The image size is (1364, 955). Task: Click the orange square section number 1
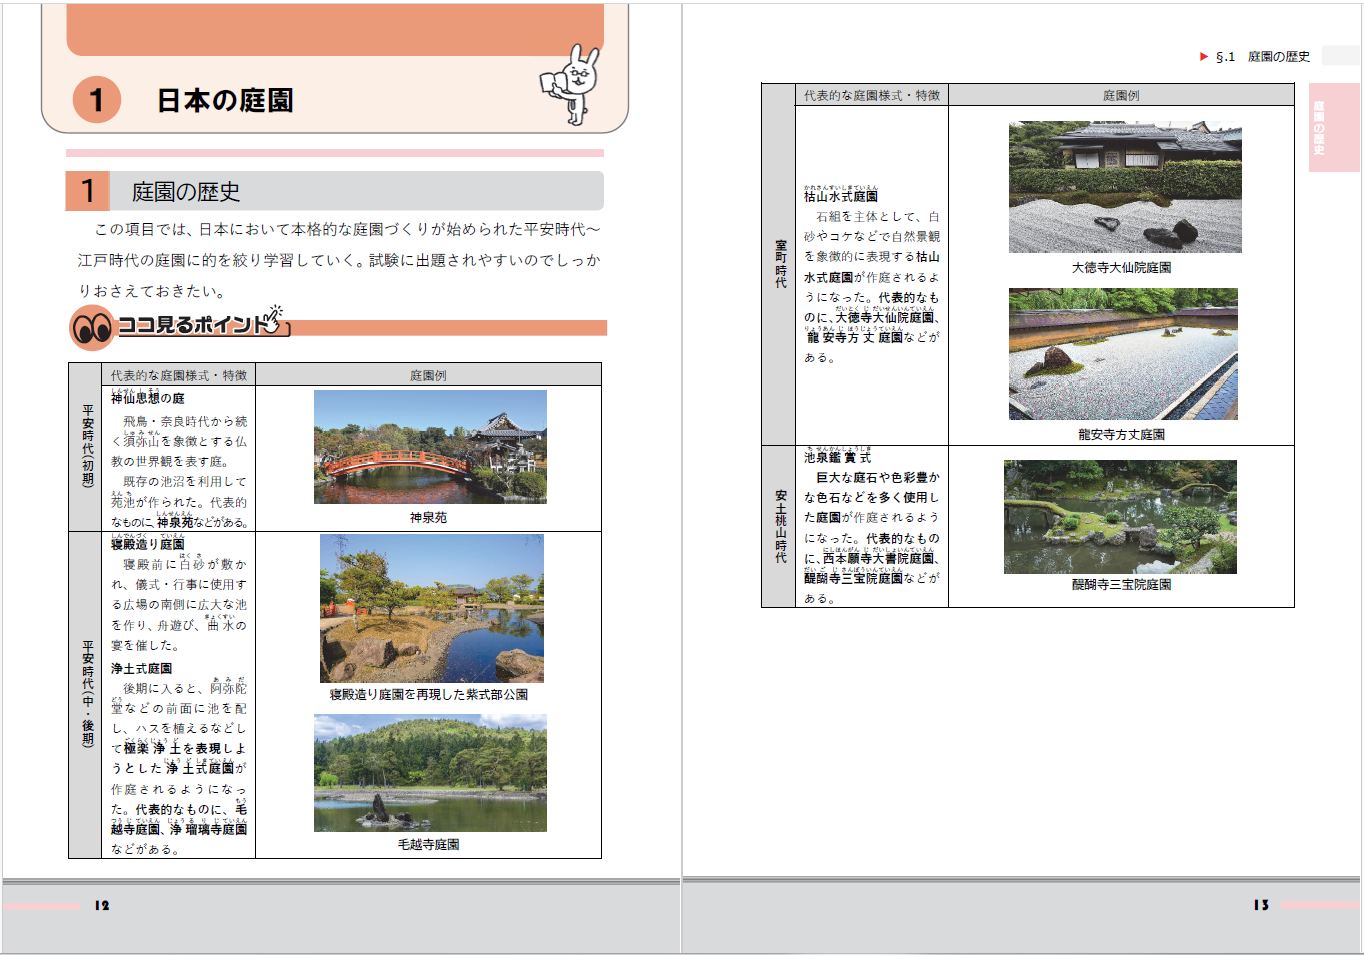[x=87, y=191]
